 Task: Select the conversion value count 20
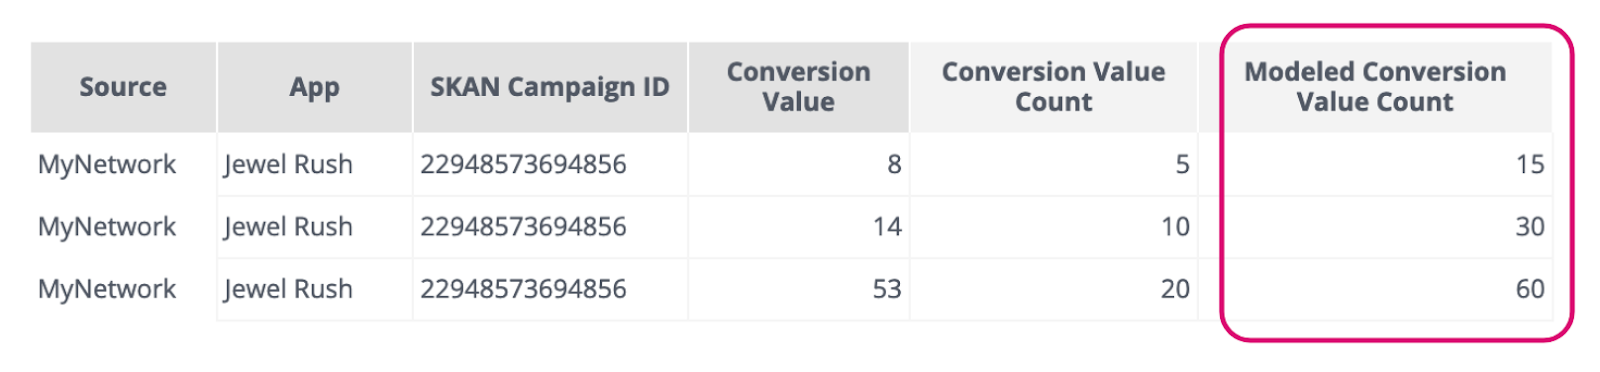[x=1053, y=289]
